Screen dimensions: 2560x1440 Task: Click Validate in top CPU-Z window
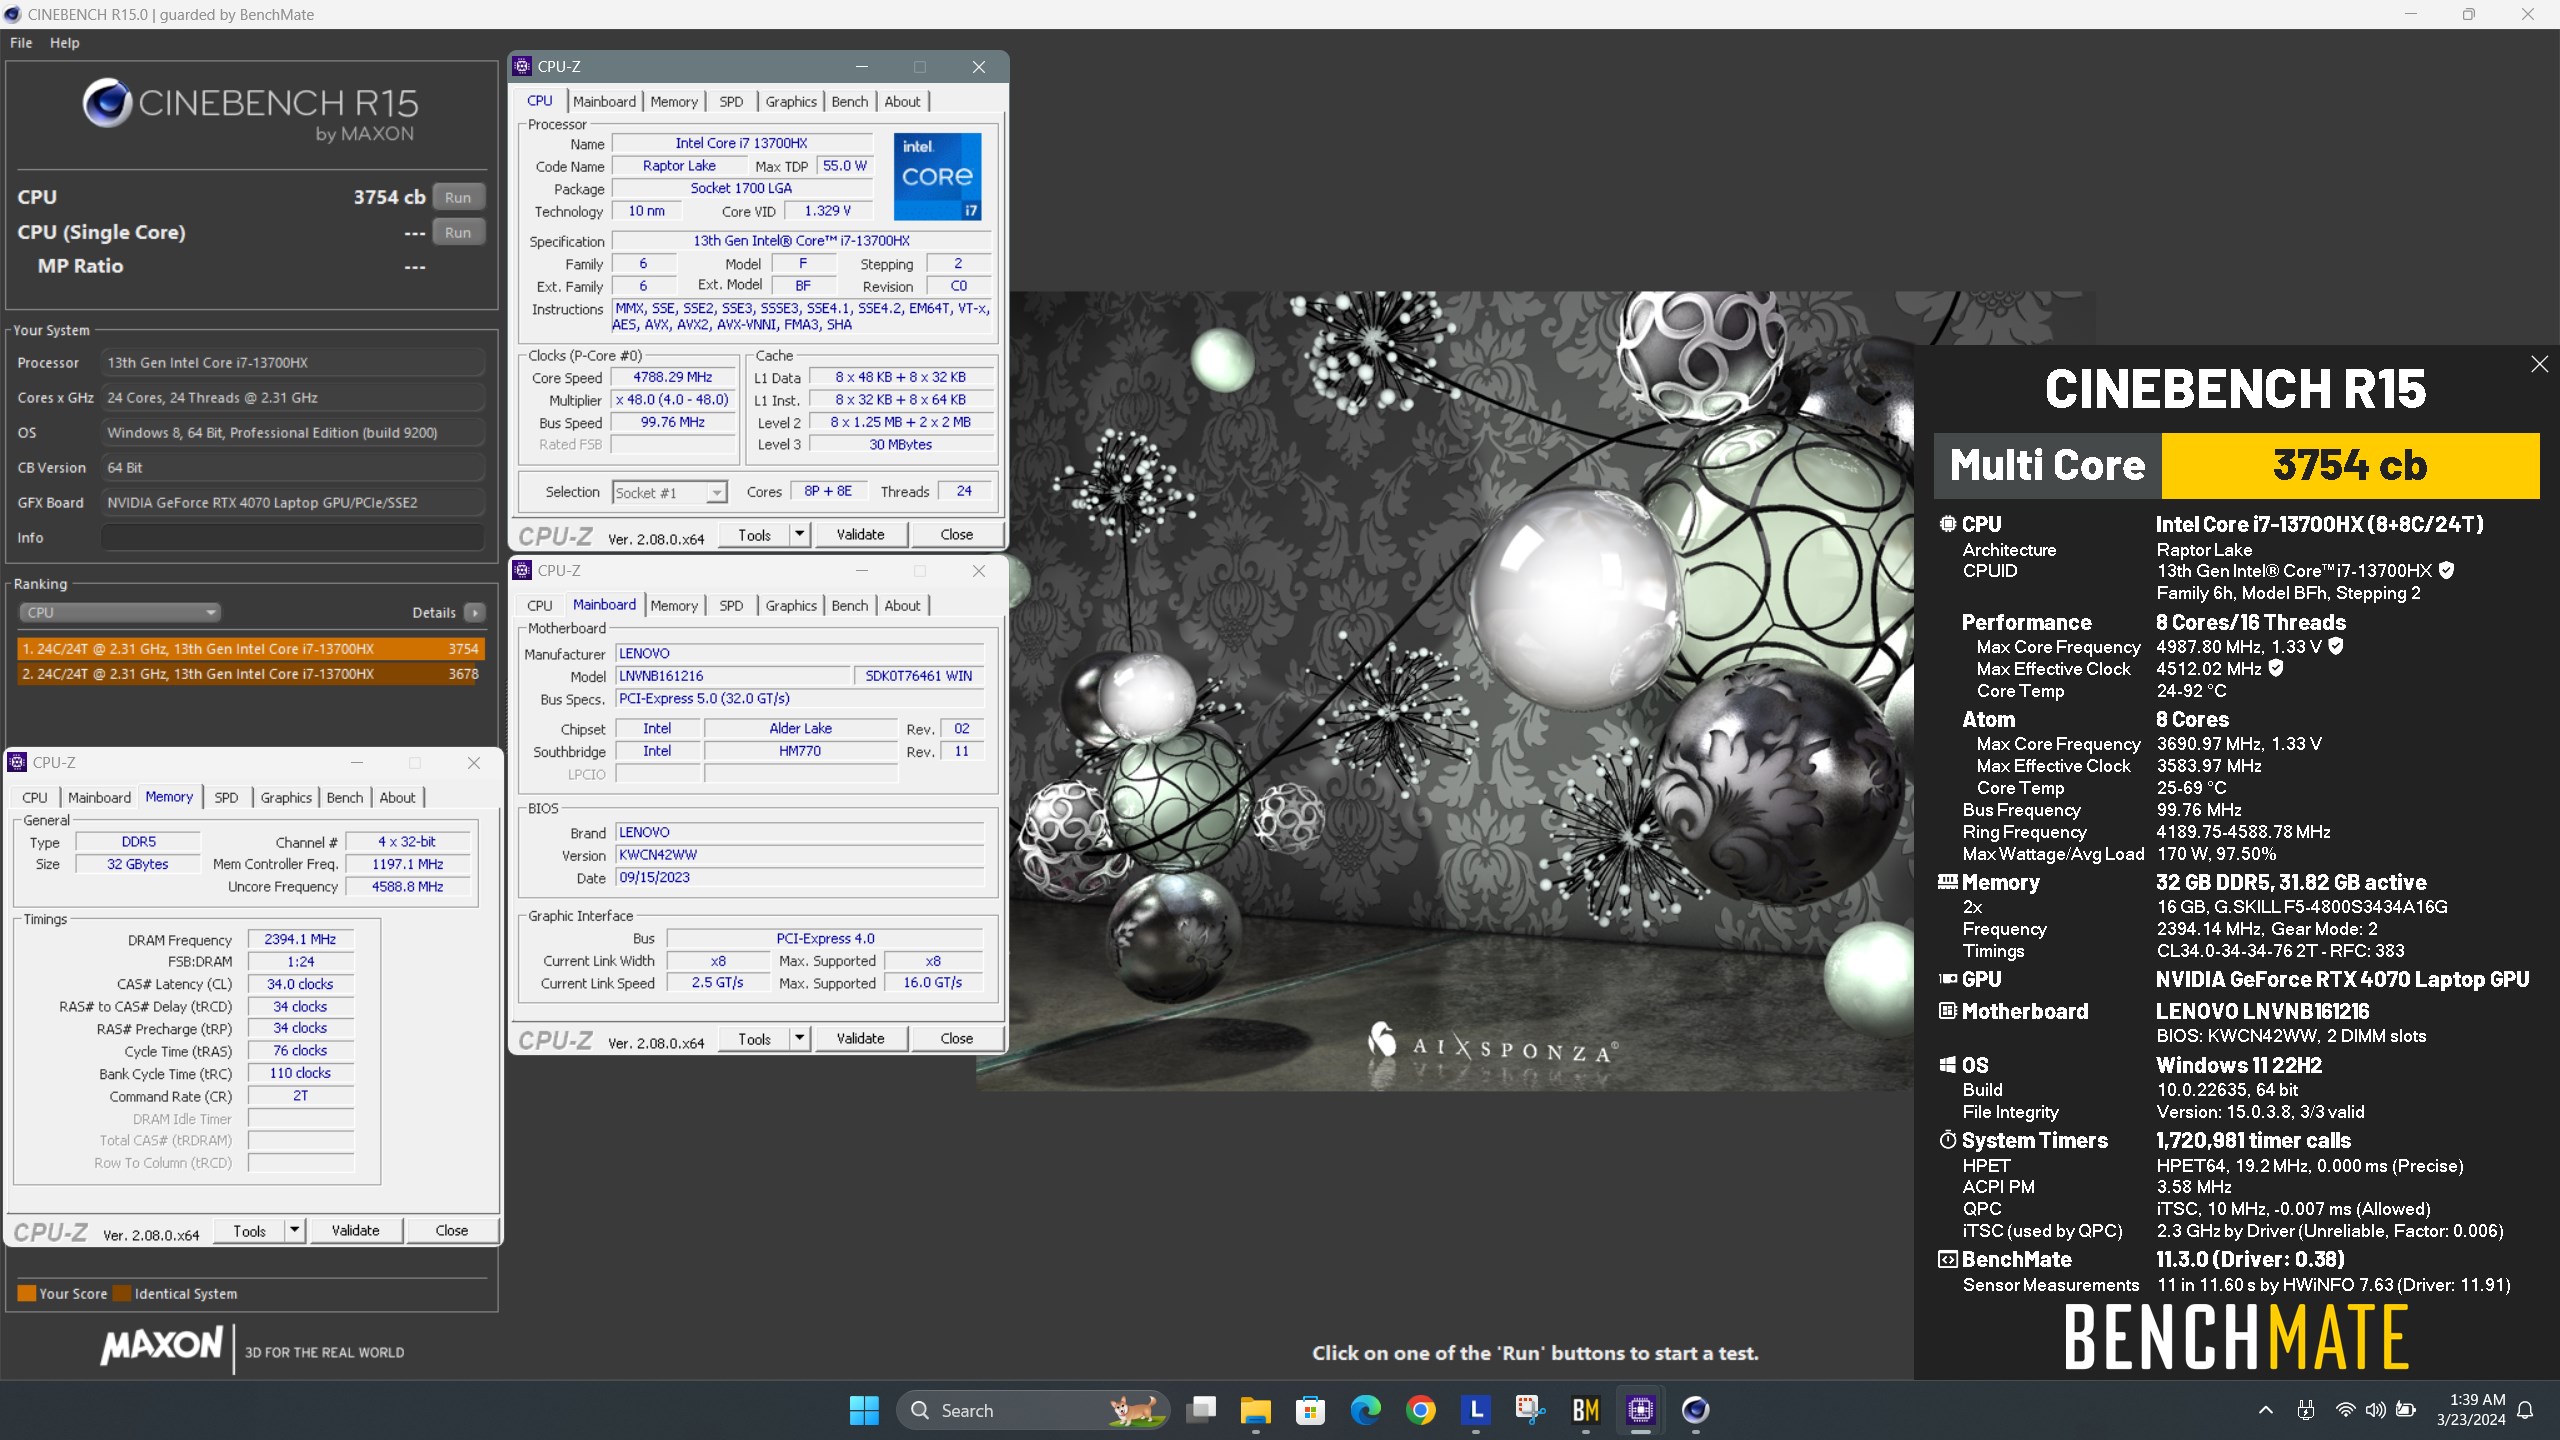coord(860,534)
